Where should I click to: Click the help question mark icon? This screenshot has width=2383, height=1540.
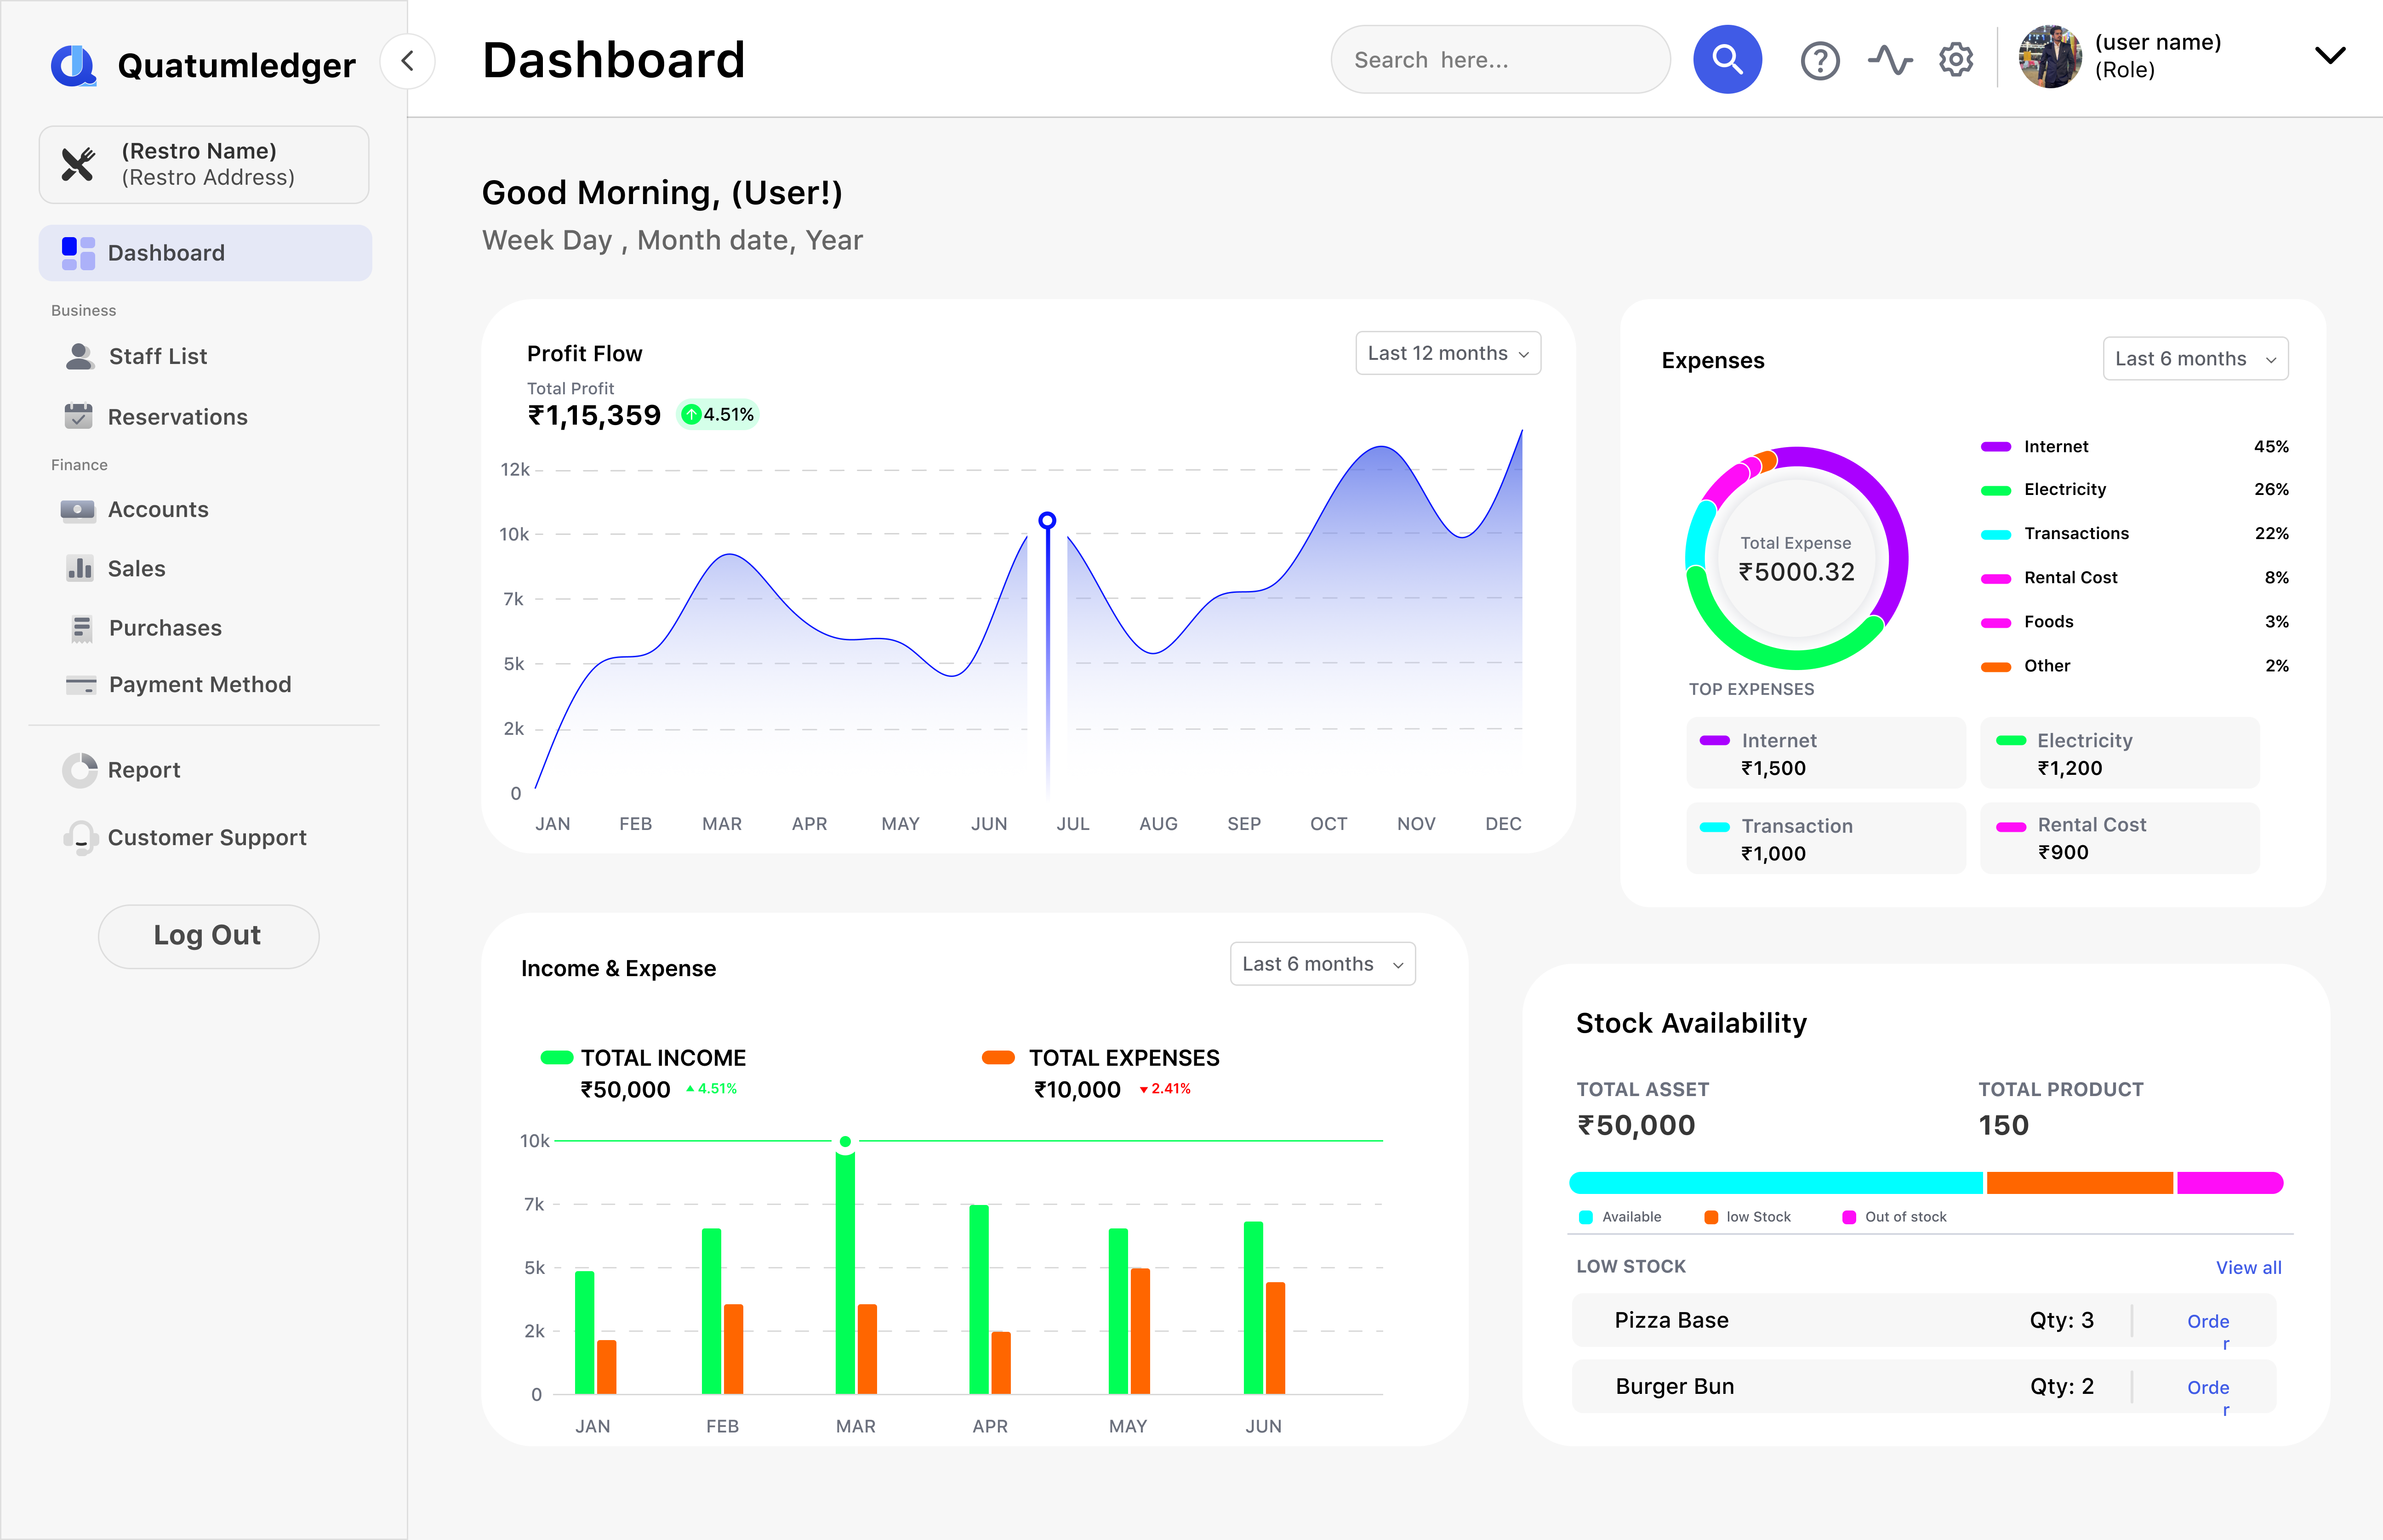1820,60
